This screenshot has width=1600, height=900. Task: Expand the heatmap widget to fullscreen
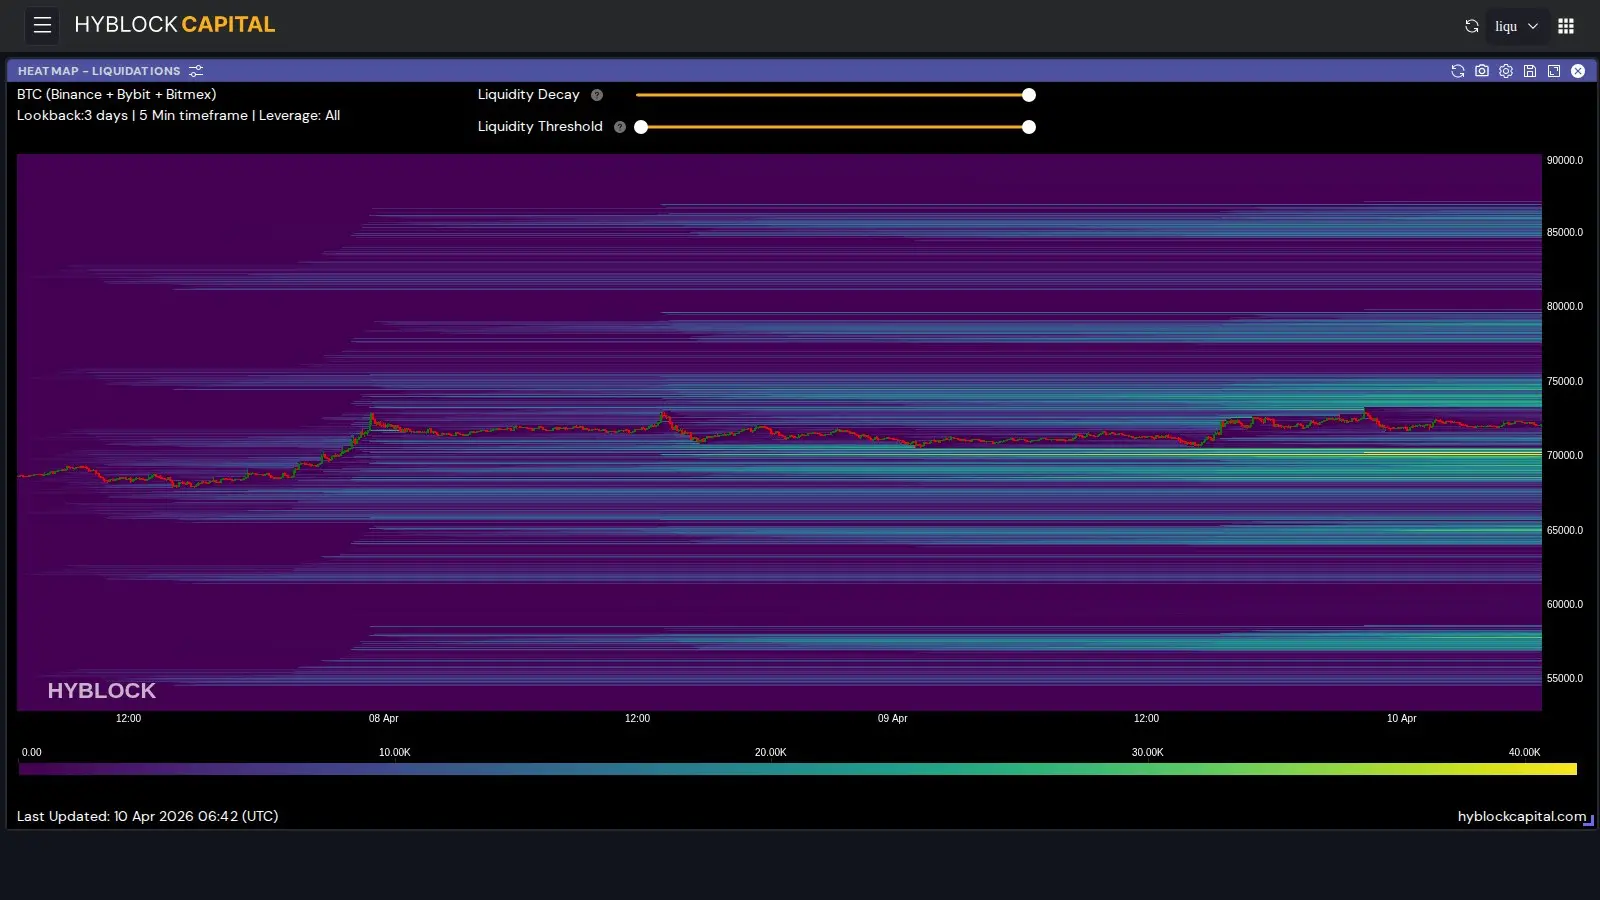coord(1554,71)
